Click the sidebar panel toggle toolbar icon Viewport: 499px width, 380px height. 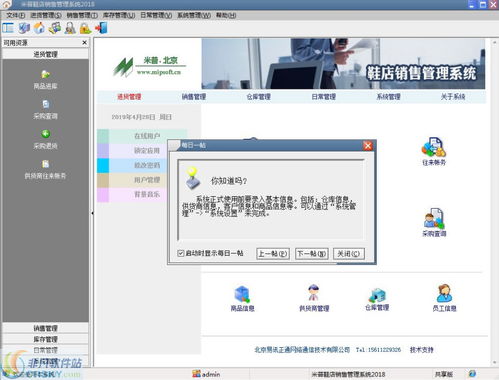[8, 28]
